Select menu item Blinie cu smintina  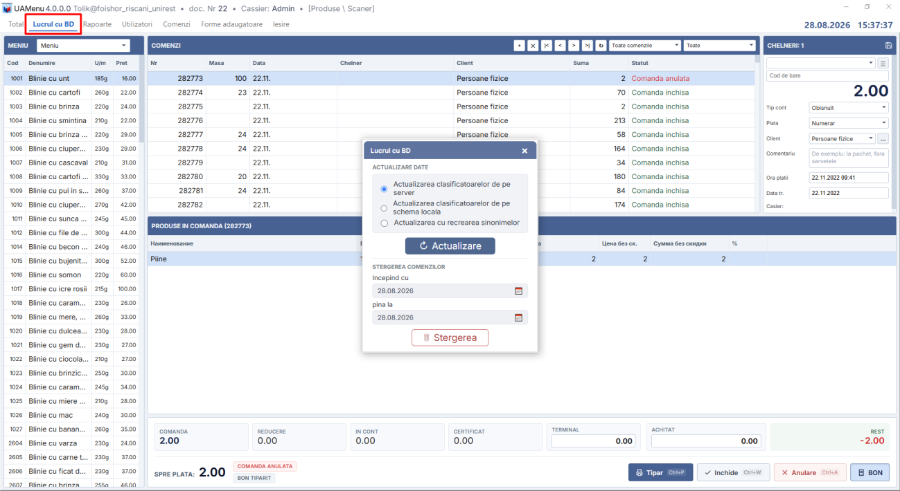[x=72, y=121]
